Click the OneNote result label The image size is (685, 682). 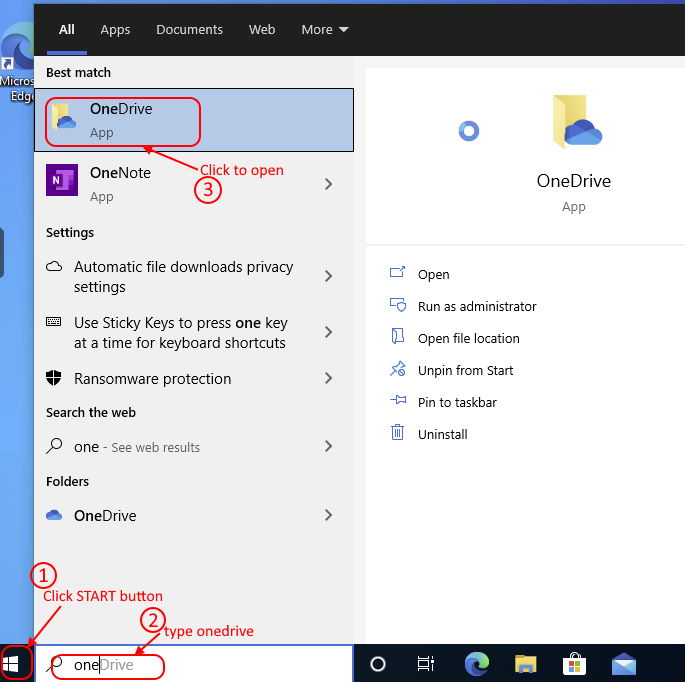(120, 173)
